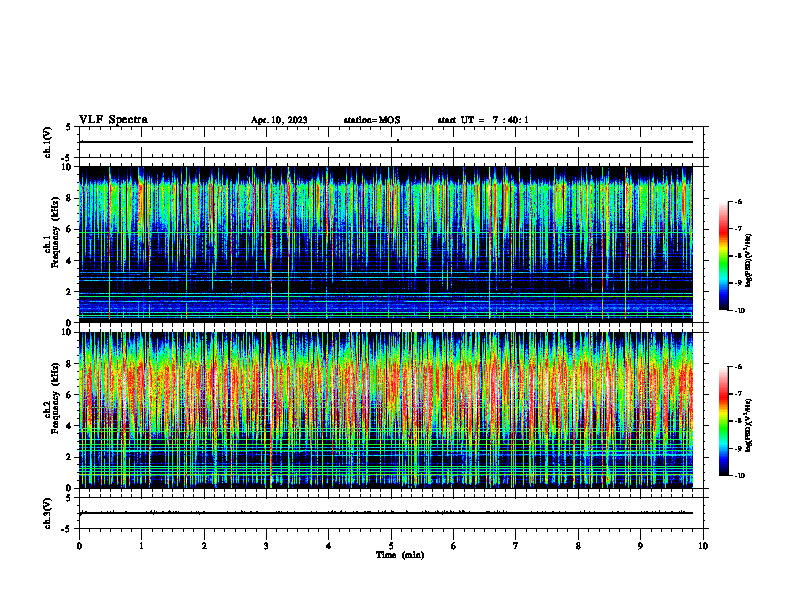Click the time axis tick label "1"
Image resolution: width=792 pixels, height=612 pixels.
point(141,546)
